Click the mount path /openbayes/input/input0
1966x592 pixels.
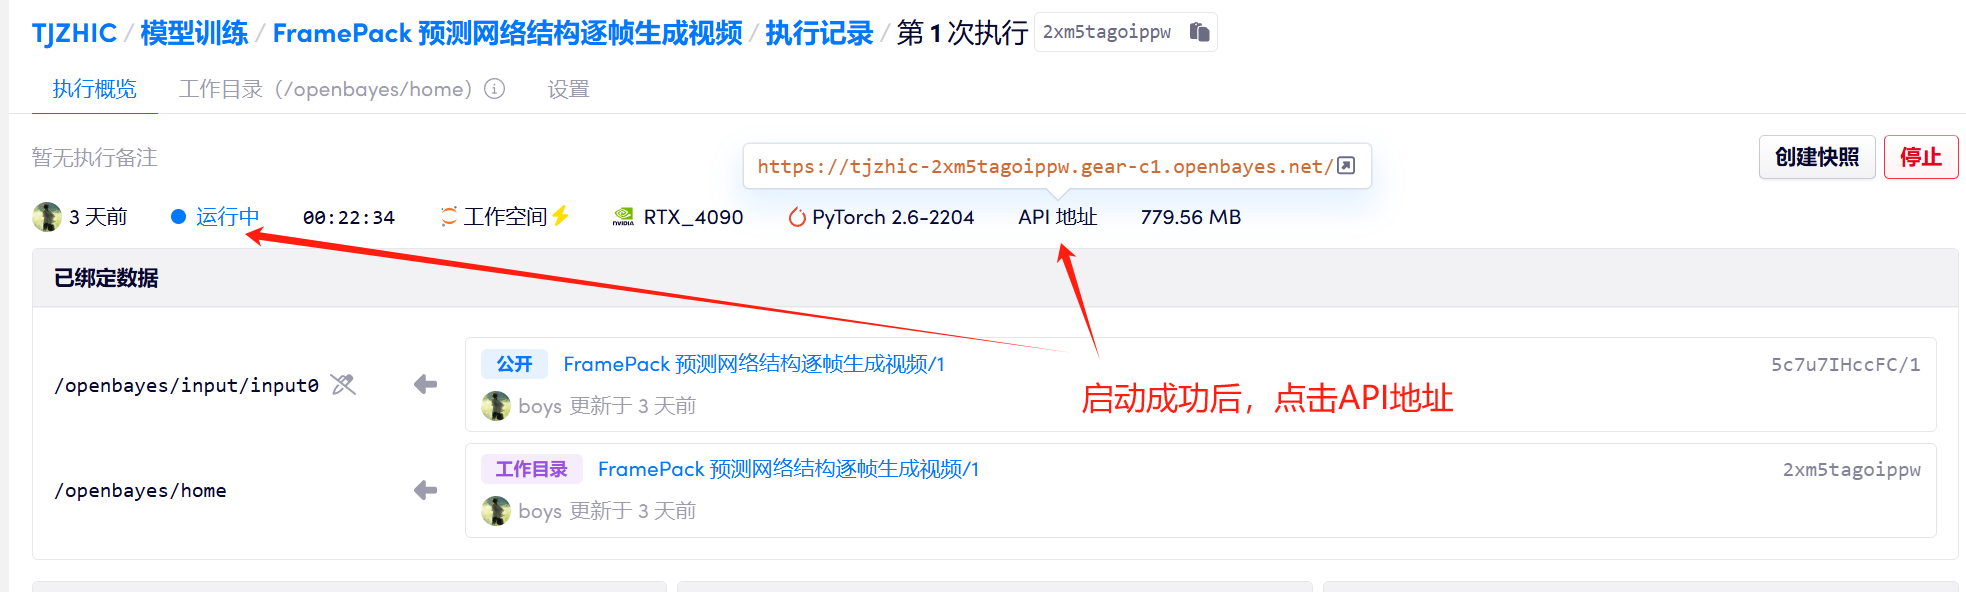187,385
